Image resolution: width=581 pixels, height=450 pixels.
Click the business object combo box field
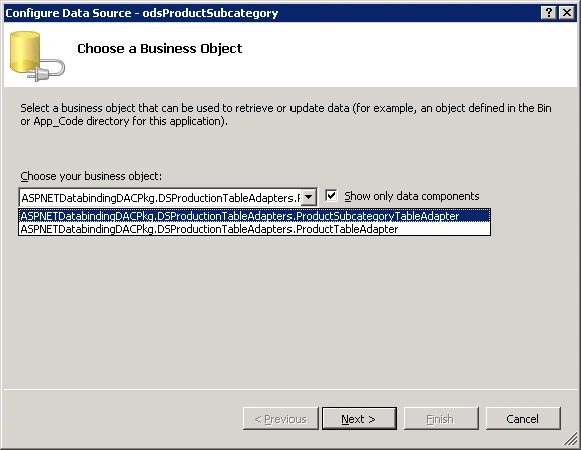[x=167, y=197]
